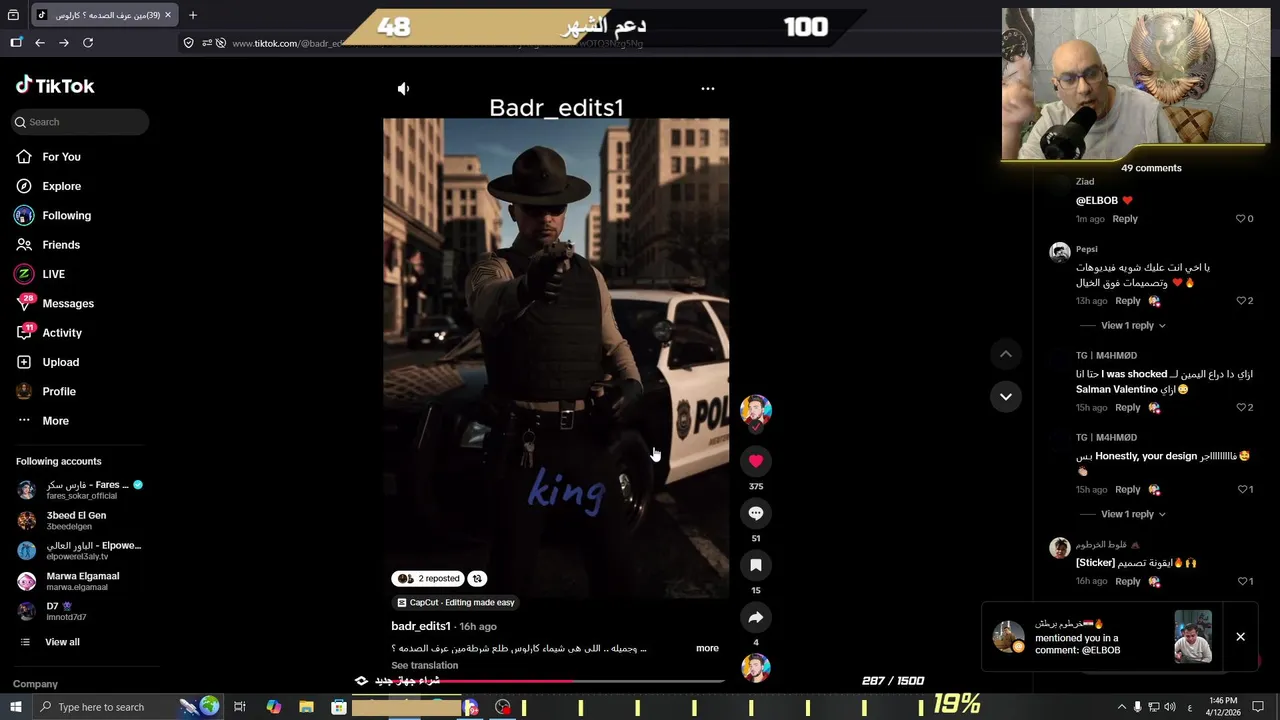The height and width of the screenshot is (720, 1280).
Task: Expand View 1 reply under 'Honestly, your design'
Action: pyautogui.click(x=1133, y=514)
